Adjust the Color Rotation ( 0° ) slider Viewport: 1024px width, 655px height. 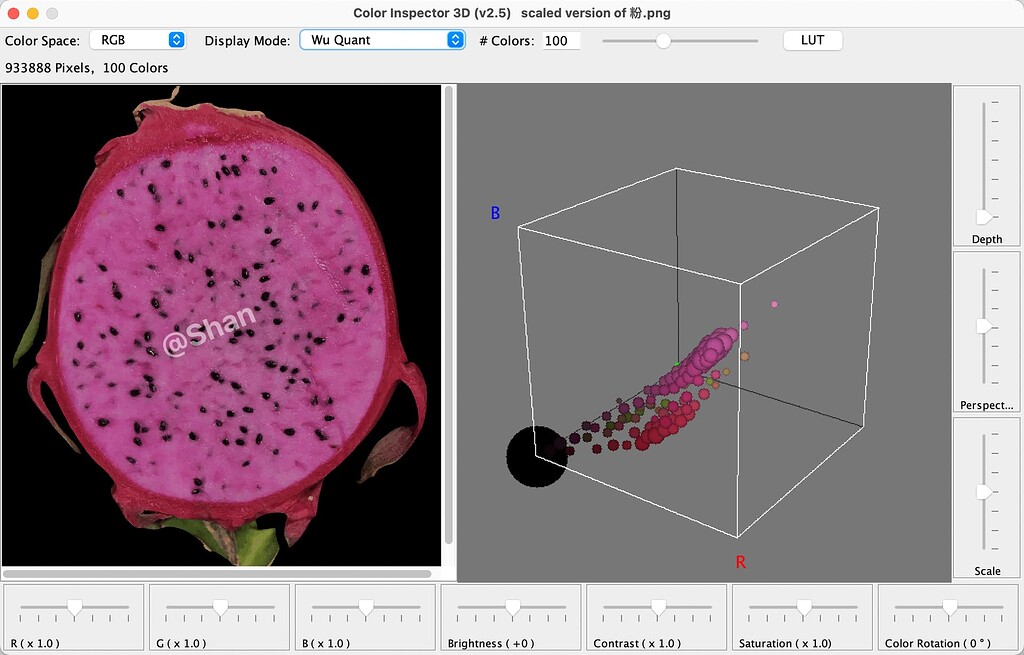(947, 605)
